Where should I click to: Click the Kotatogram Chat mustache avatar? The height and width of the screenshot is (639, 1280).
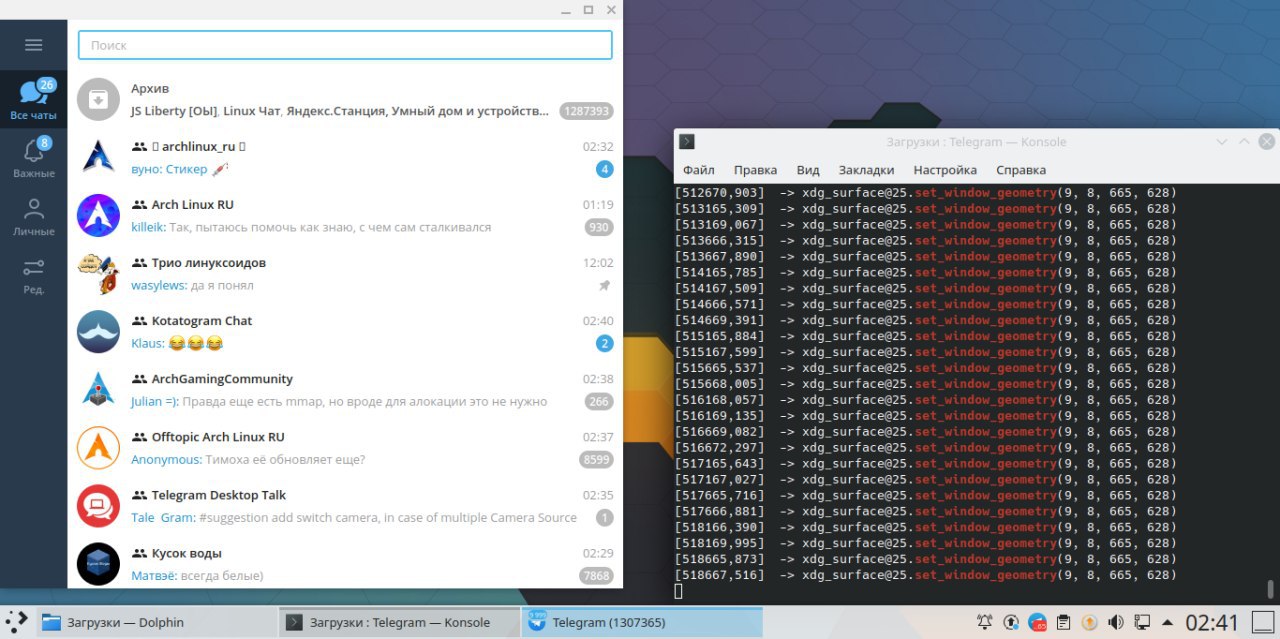click(x=98, y=331)
